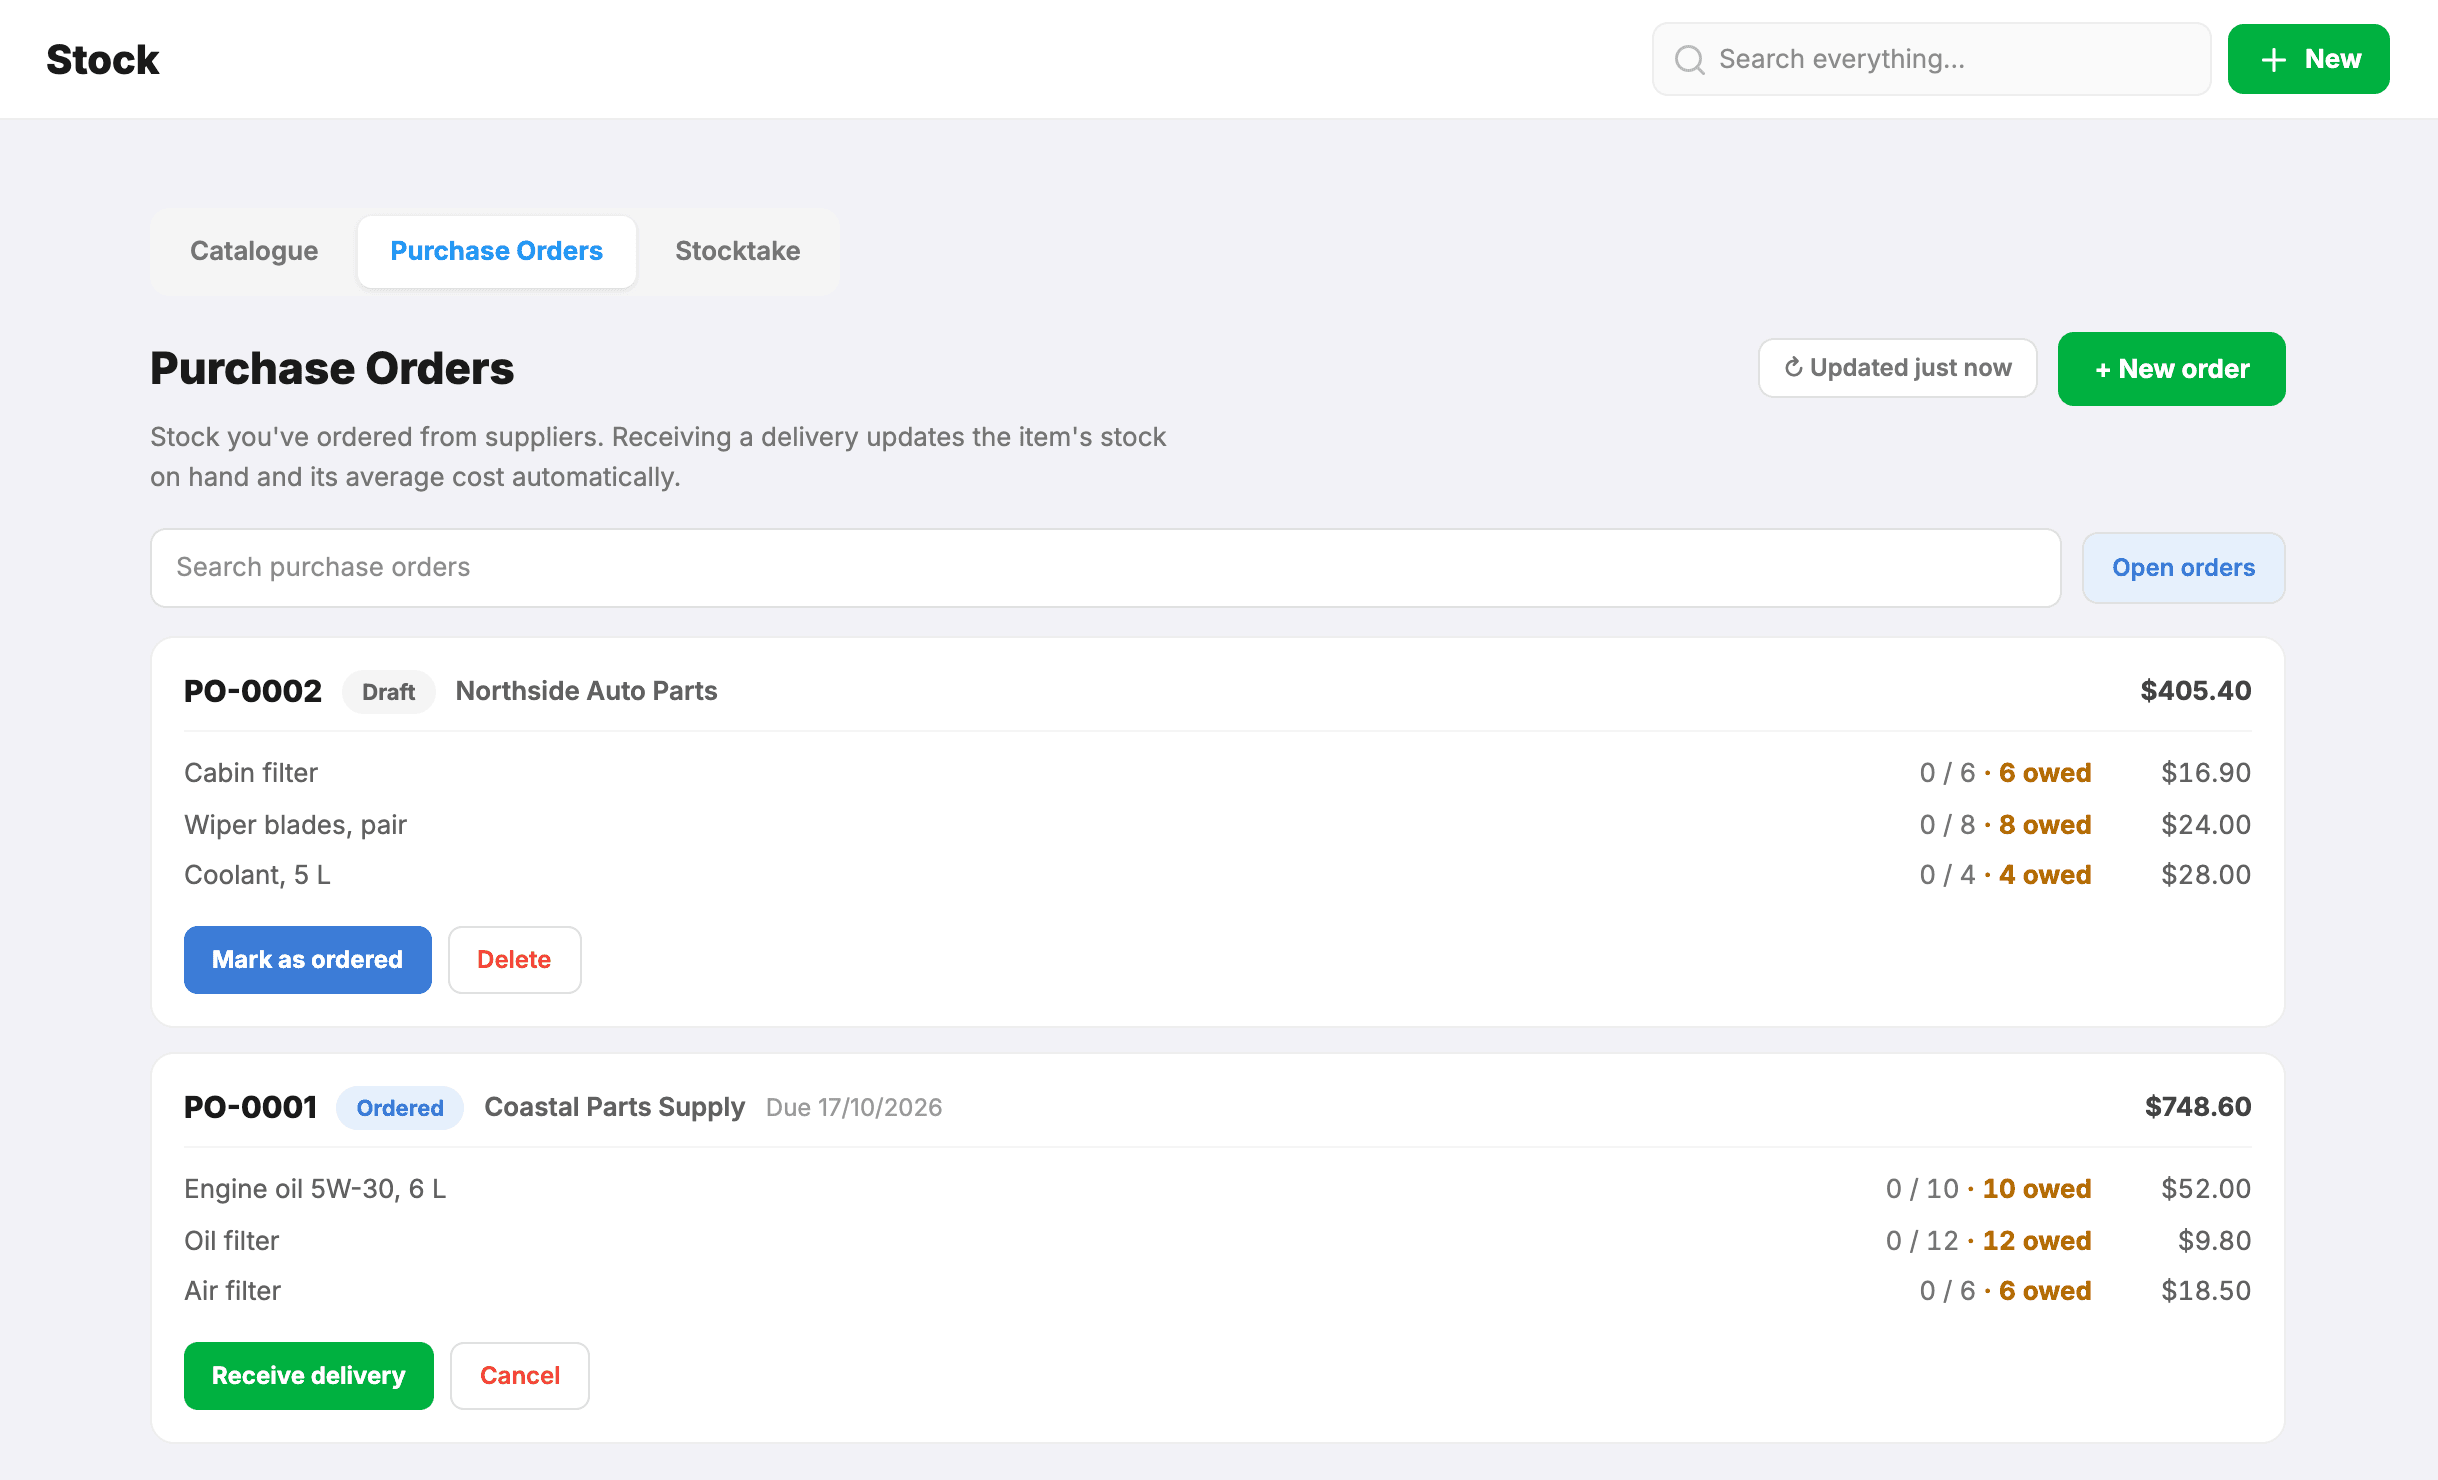Click the 4 owed quantity label
The height and width of the screenshot is (1480, 2438).
tap(2045, 875)
